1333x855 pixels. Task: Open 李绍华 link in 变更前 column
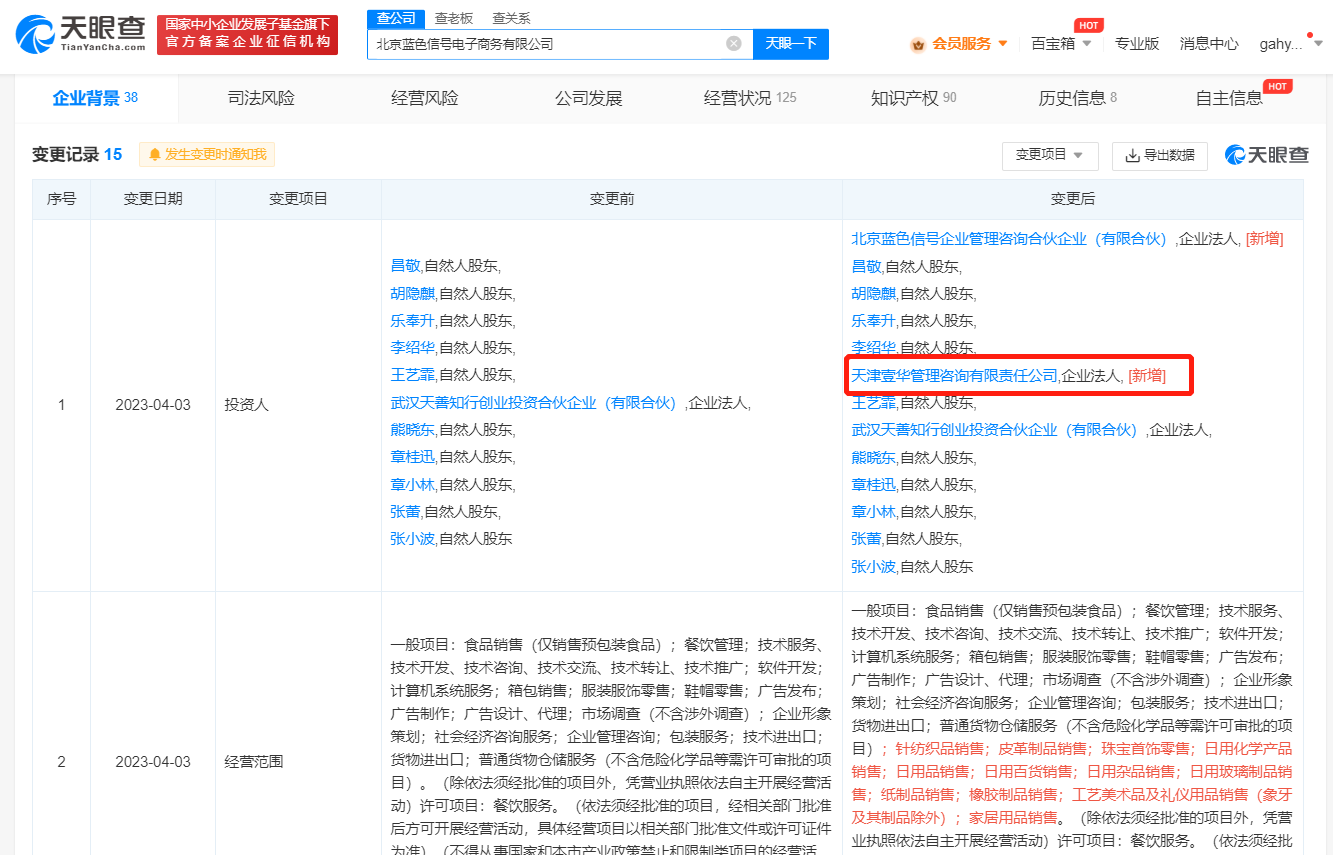click(412, 347)
